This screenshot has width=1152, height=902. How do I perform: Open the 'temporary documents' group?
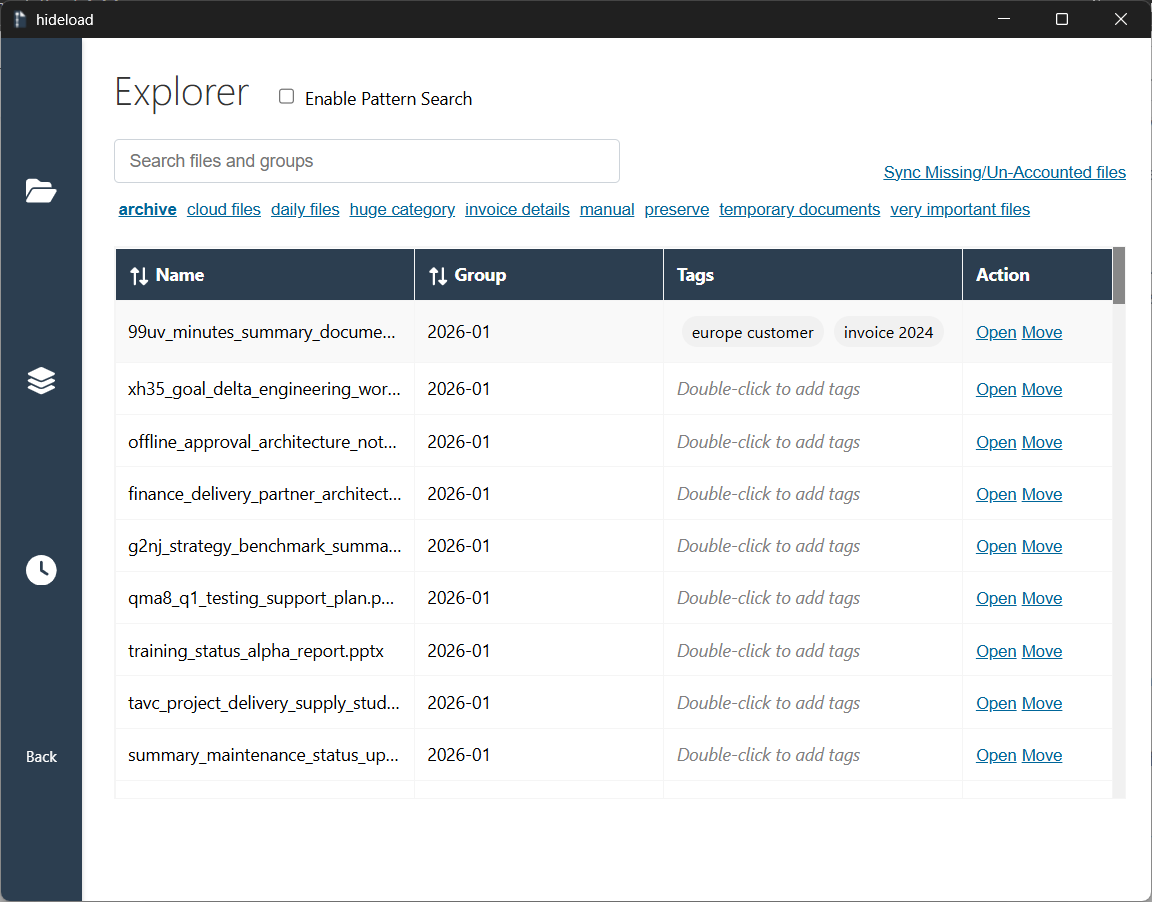point(799,209)
